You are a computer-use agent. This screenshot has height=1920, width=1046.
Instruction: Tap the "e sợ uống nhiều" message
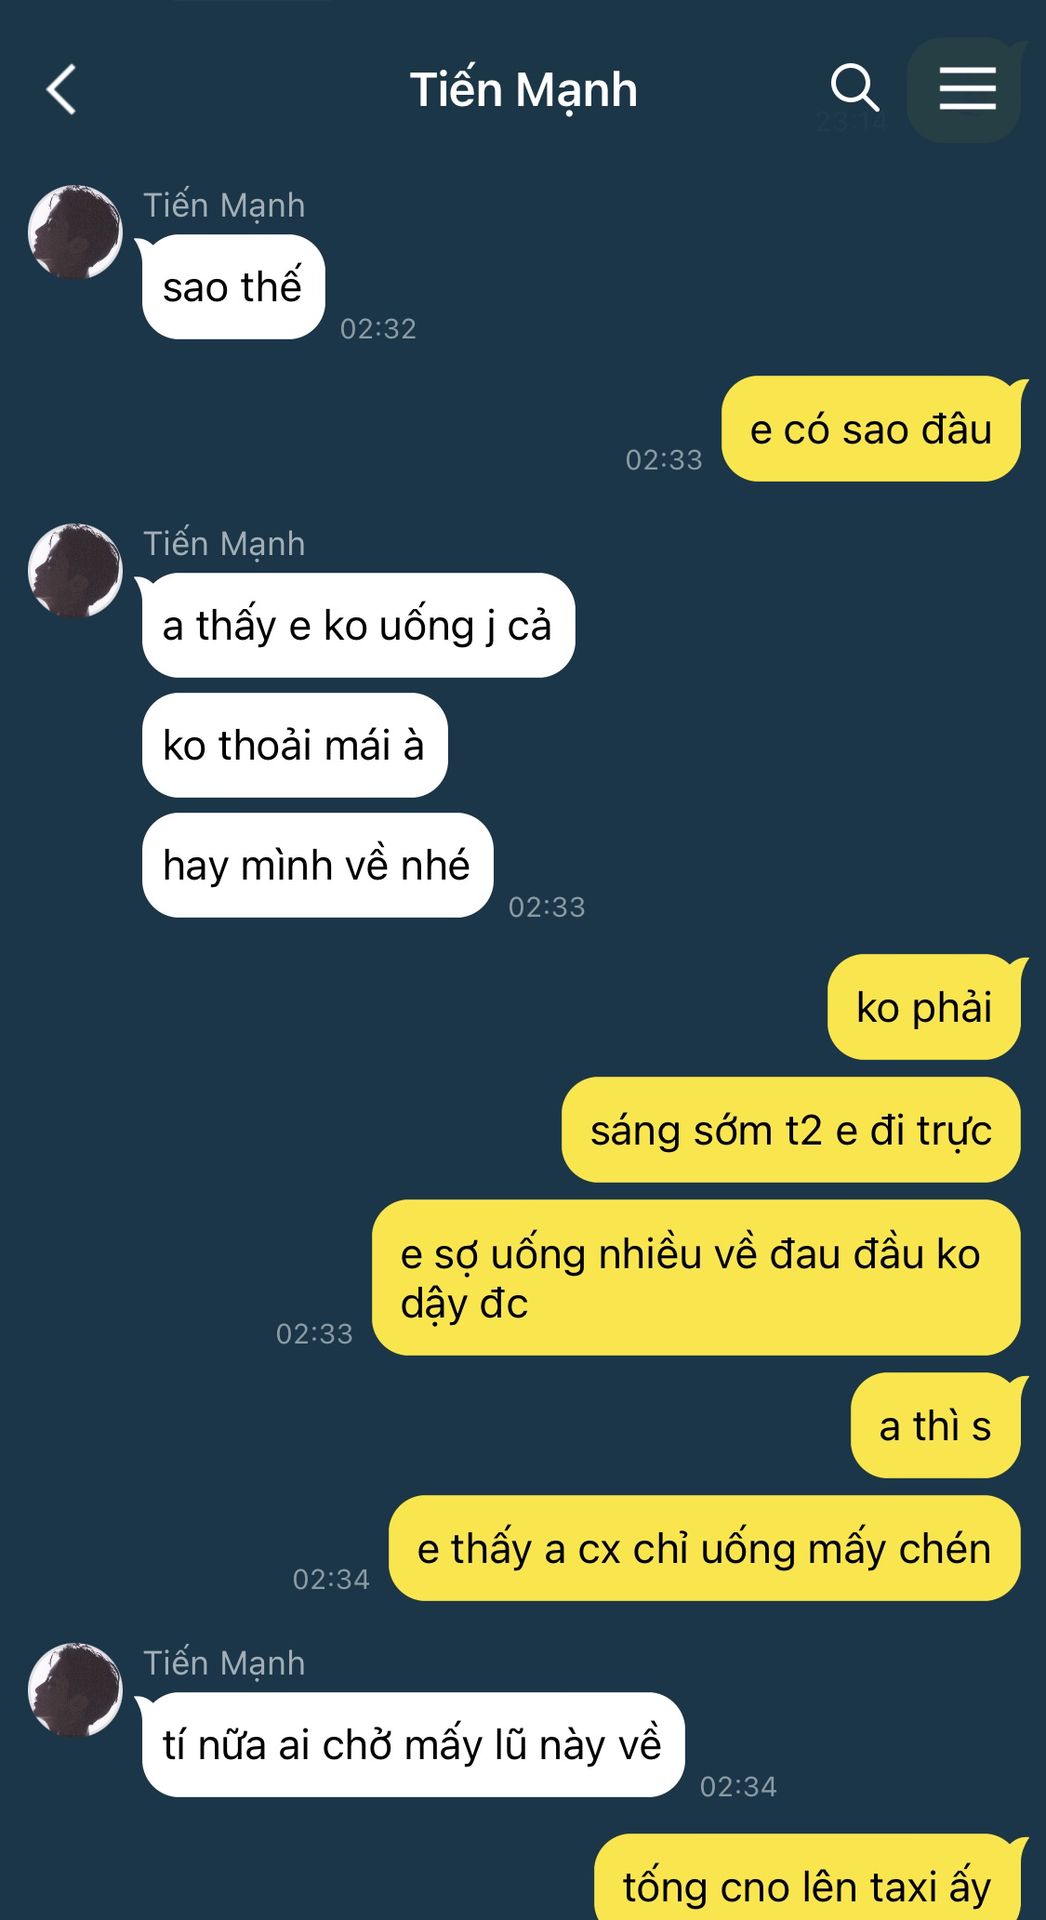(x=696, y=1278)
